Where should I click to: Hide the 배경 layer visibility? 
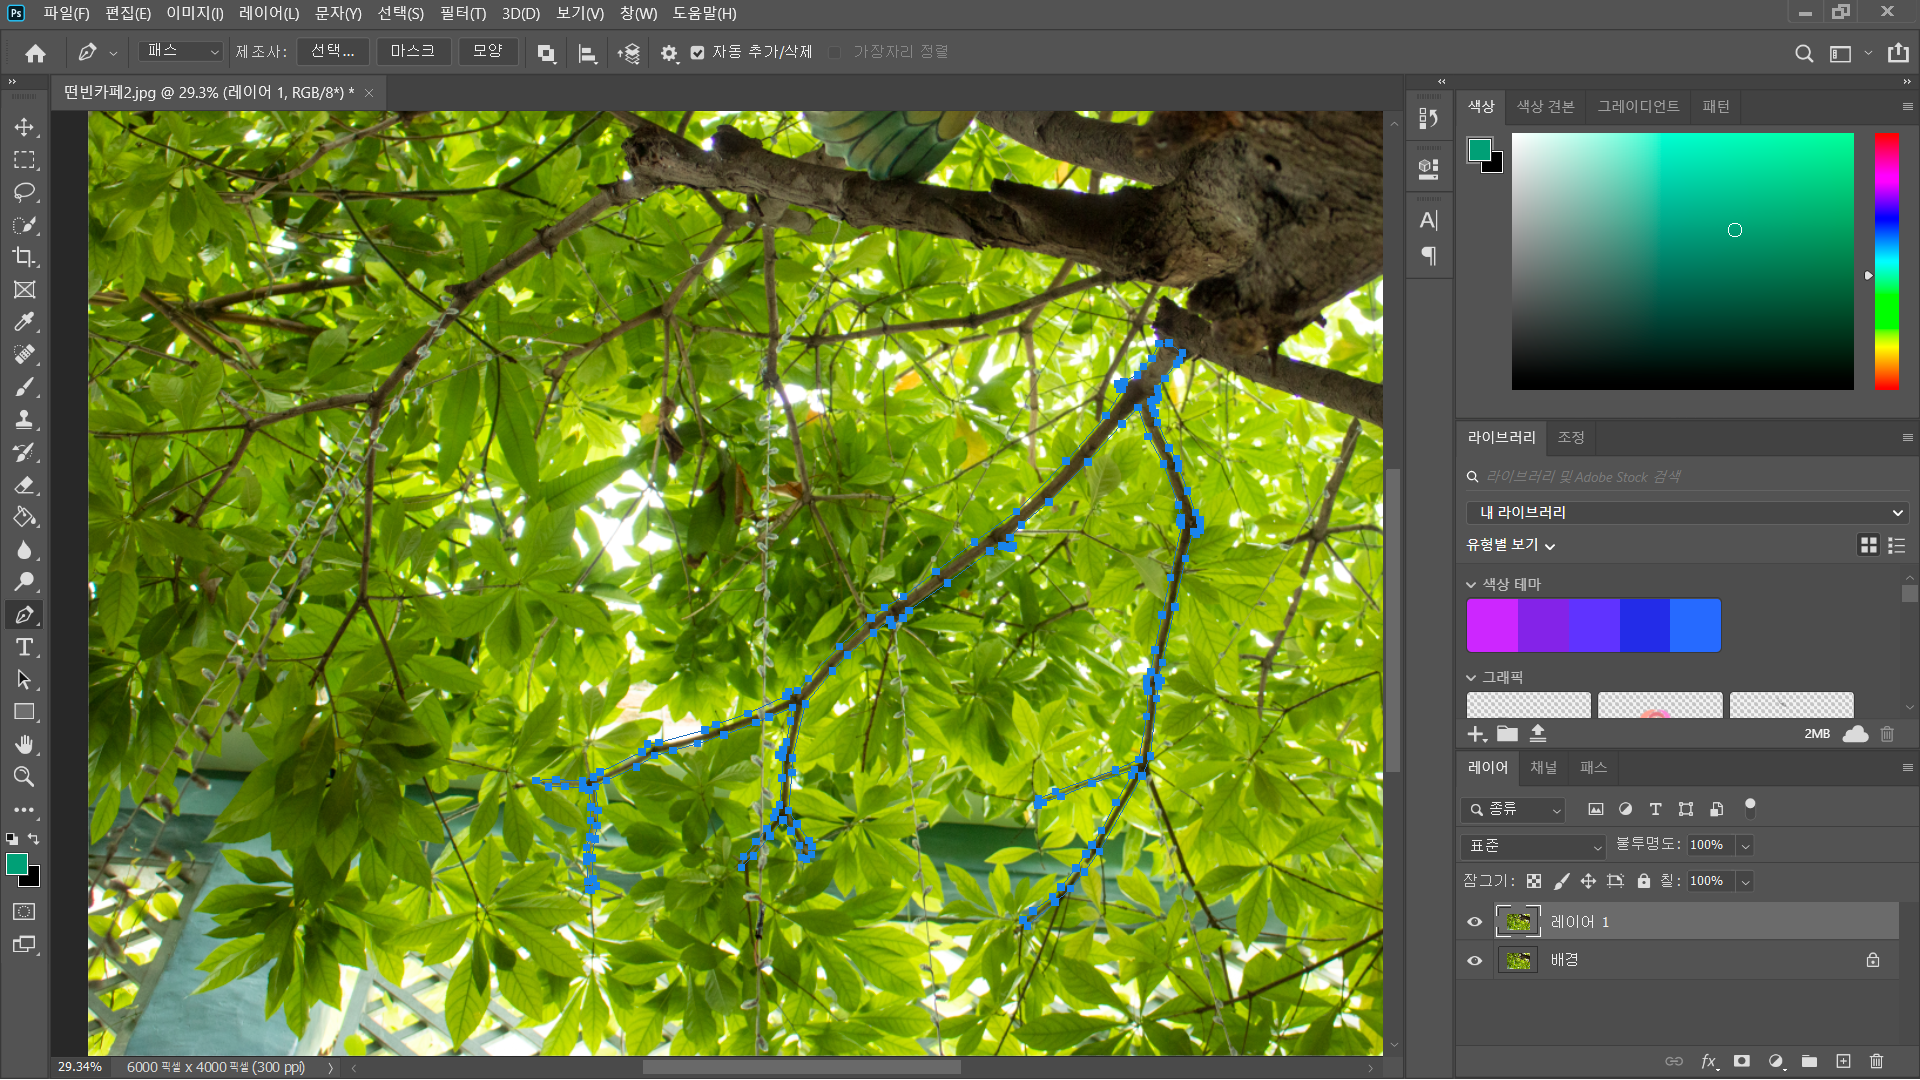click(x=1474, y=961)
